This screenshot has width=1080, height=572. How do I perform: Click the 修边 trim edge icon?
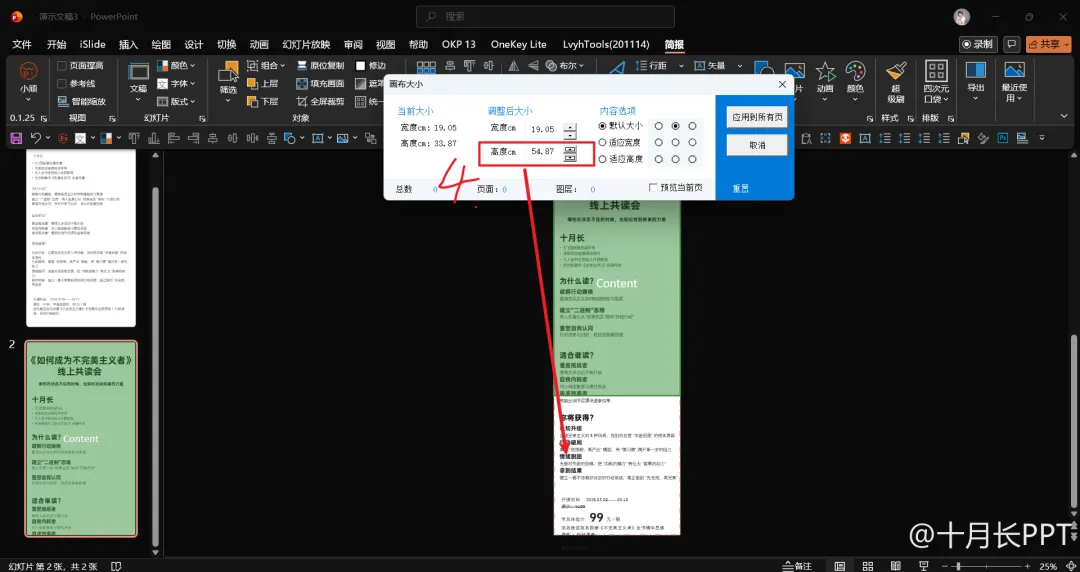(361, 65)
